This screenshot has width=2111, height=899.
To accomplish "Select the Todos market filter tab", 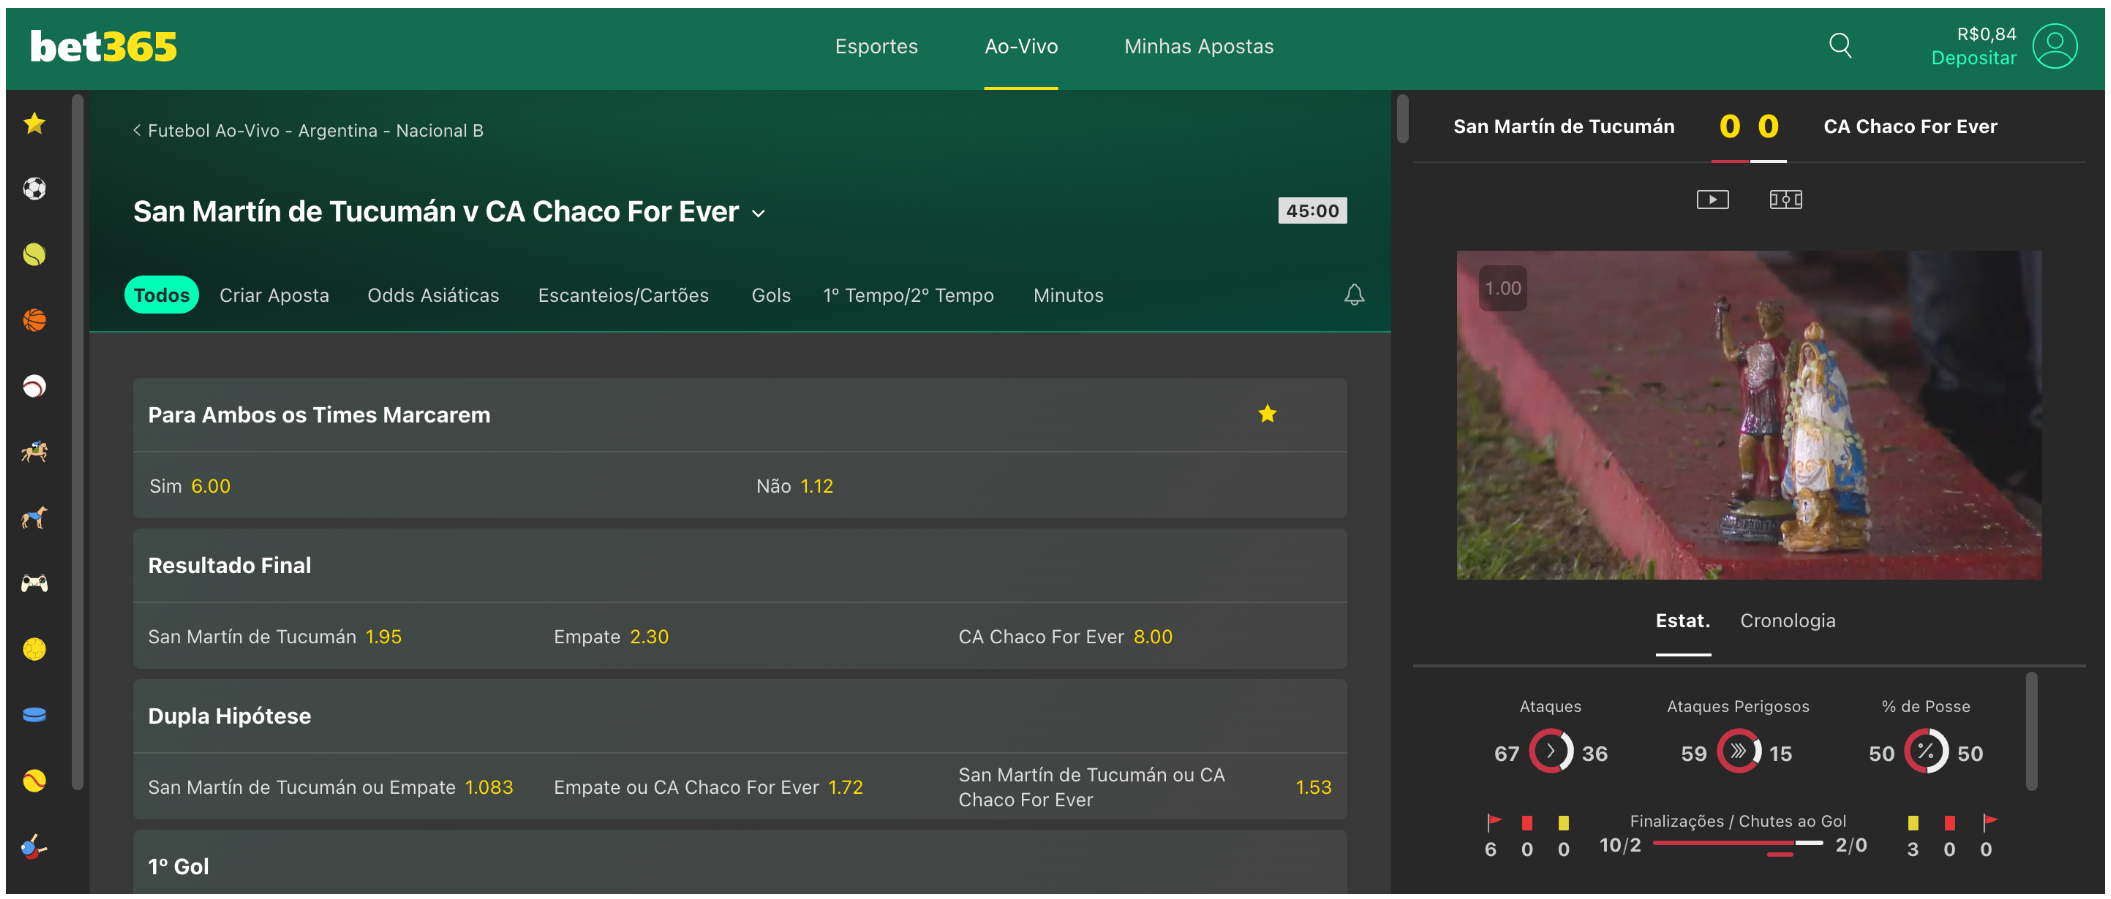I will click(x=161, y=295).
